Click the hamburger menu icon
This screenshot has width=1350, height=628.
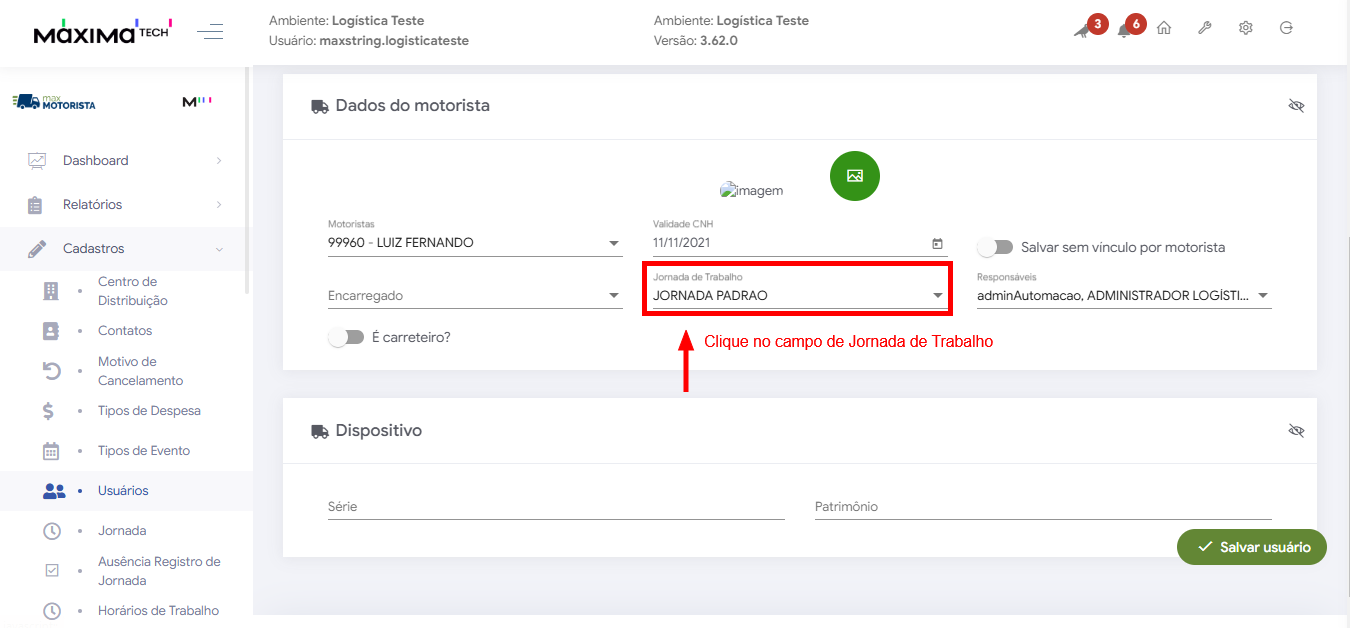[x=210, y=32]
